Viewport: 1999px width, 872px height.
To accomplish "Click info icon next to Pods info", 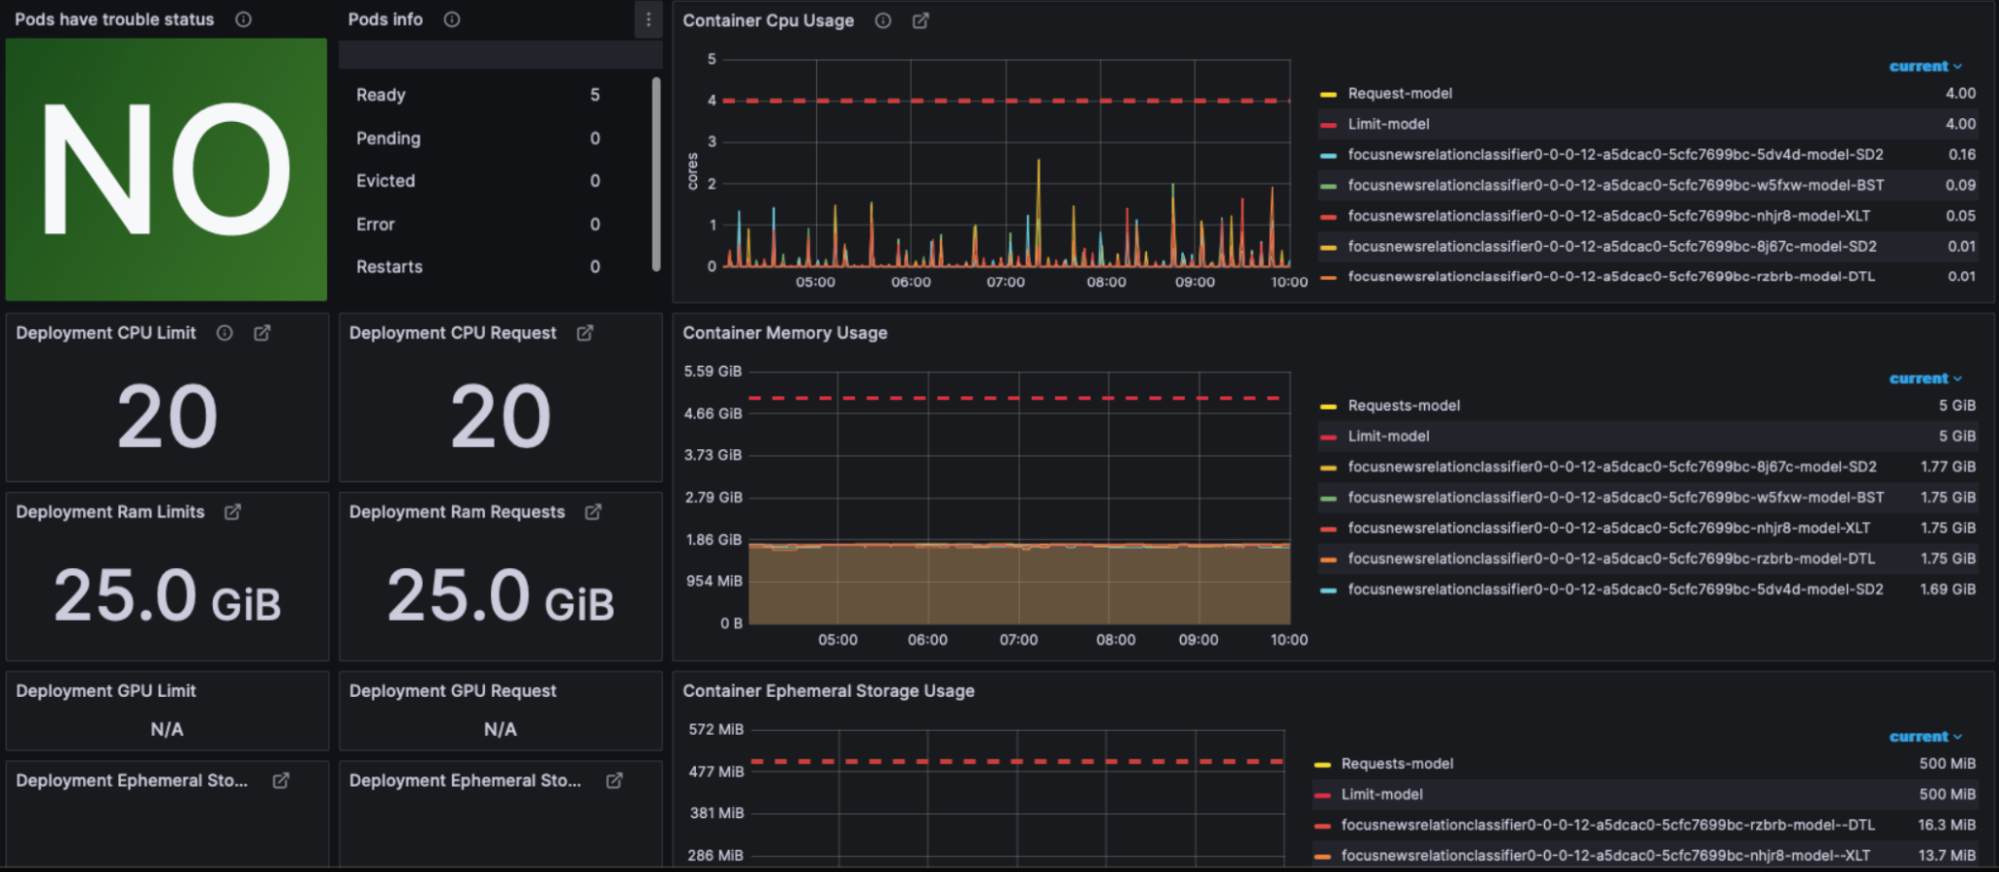I will pos(452,19).
